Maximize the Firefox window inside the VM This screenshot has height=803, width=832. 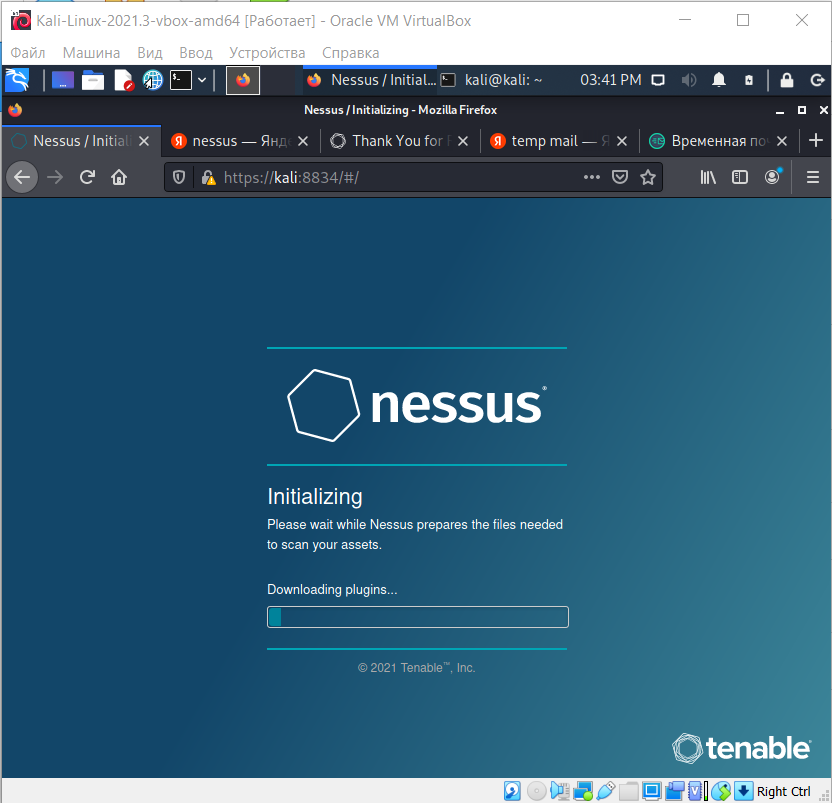pyautogui.click(x=802, y=110)
